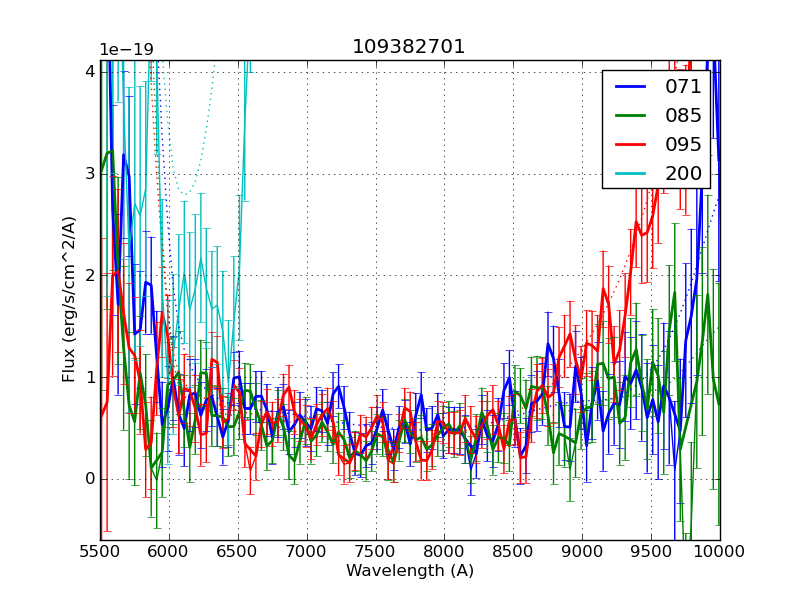Select the cyan line sample for 200

(630, 173)
